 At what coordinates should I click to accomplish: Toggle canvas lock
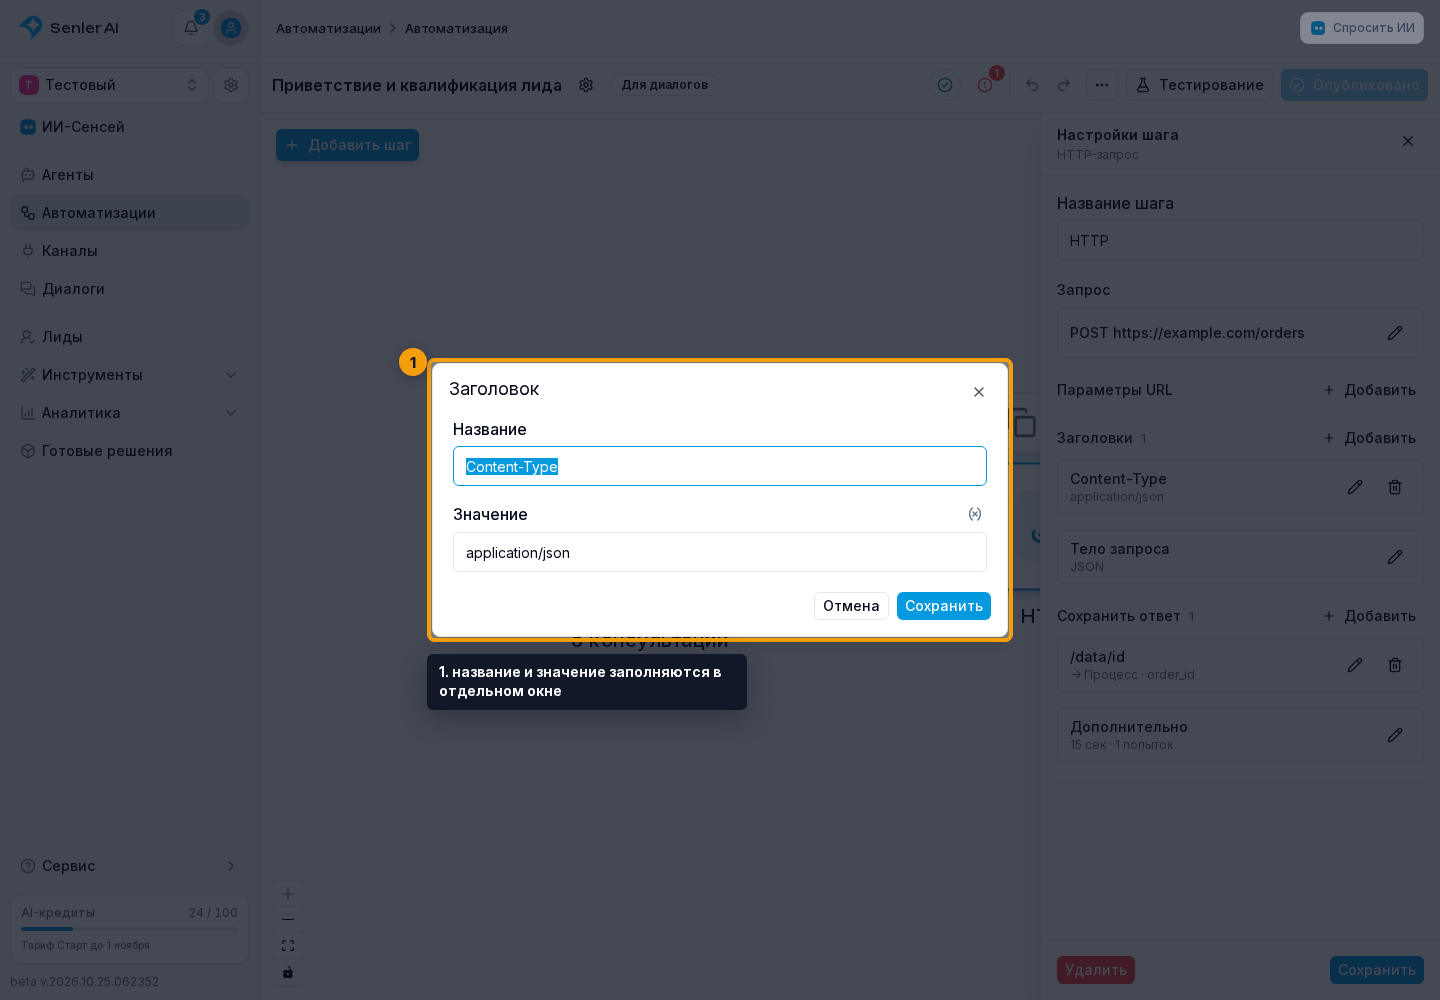(288, 972)
